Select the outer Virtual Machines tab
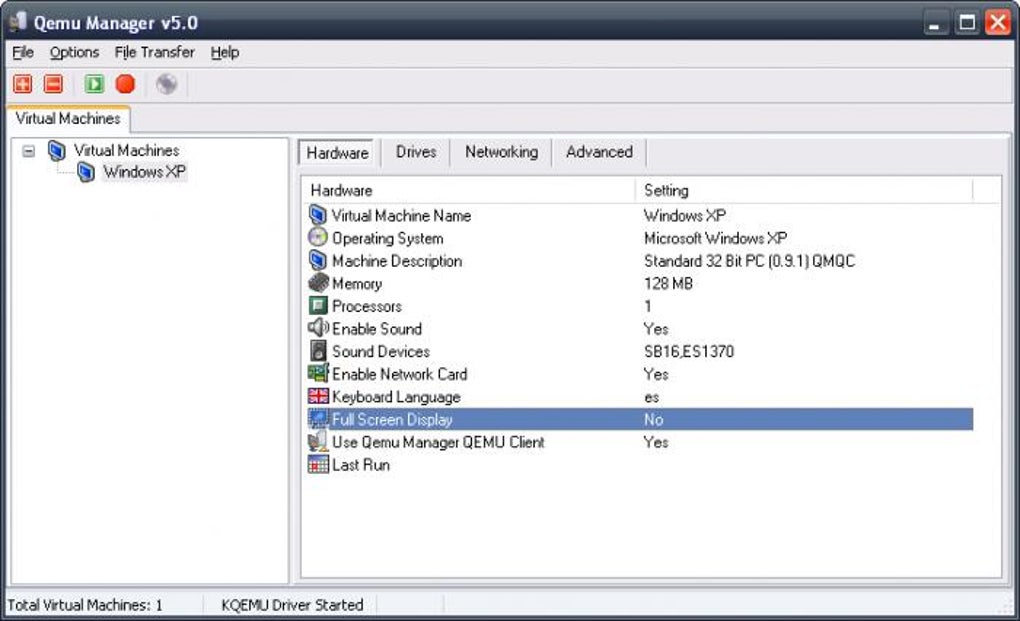1020x621 pixels. pos(68,119)
